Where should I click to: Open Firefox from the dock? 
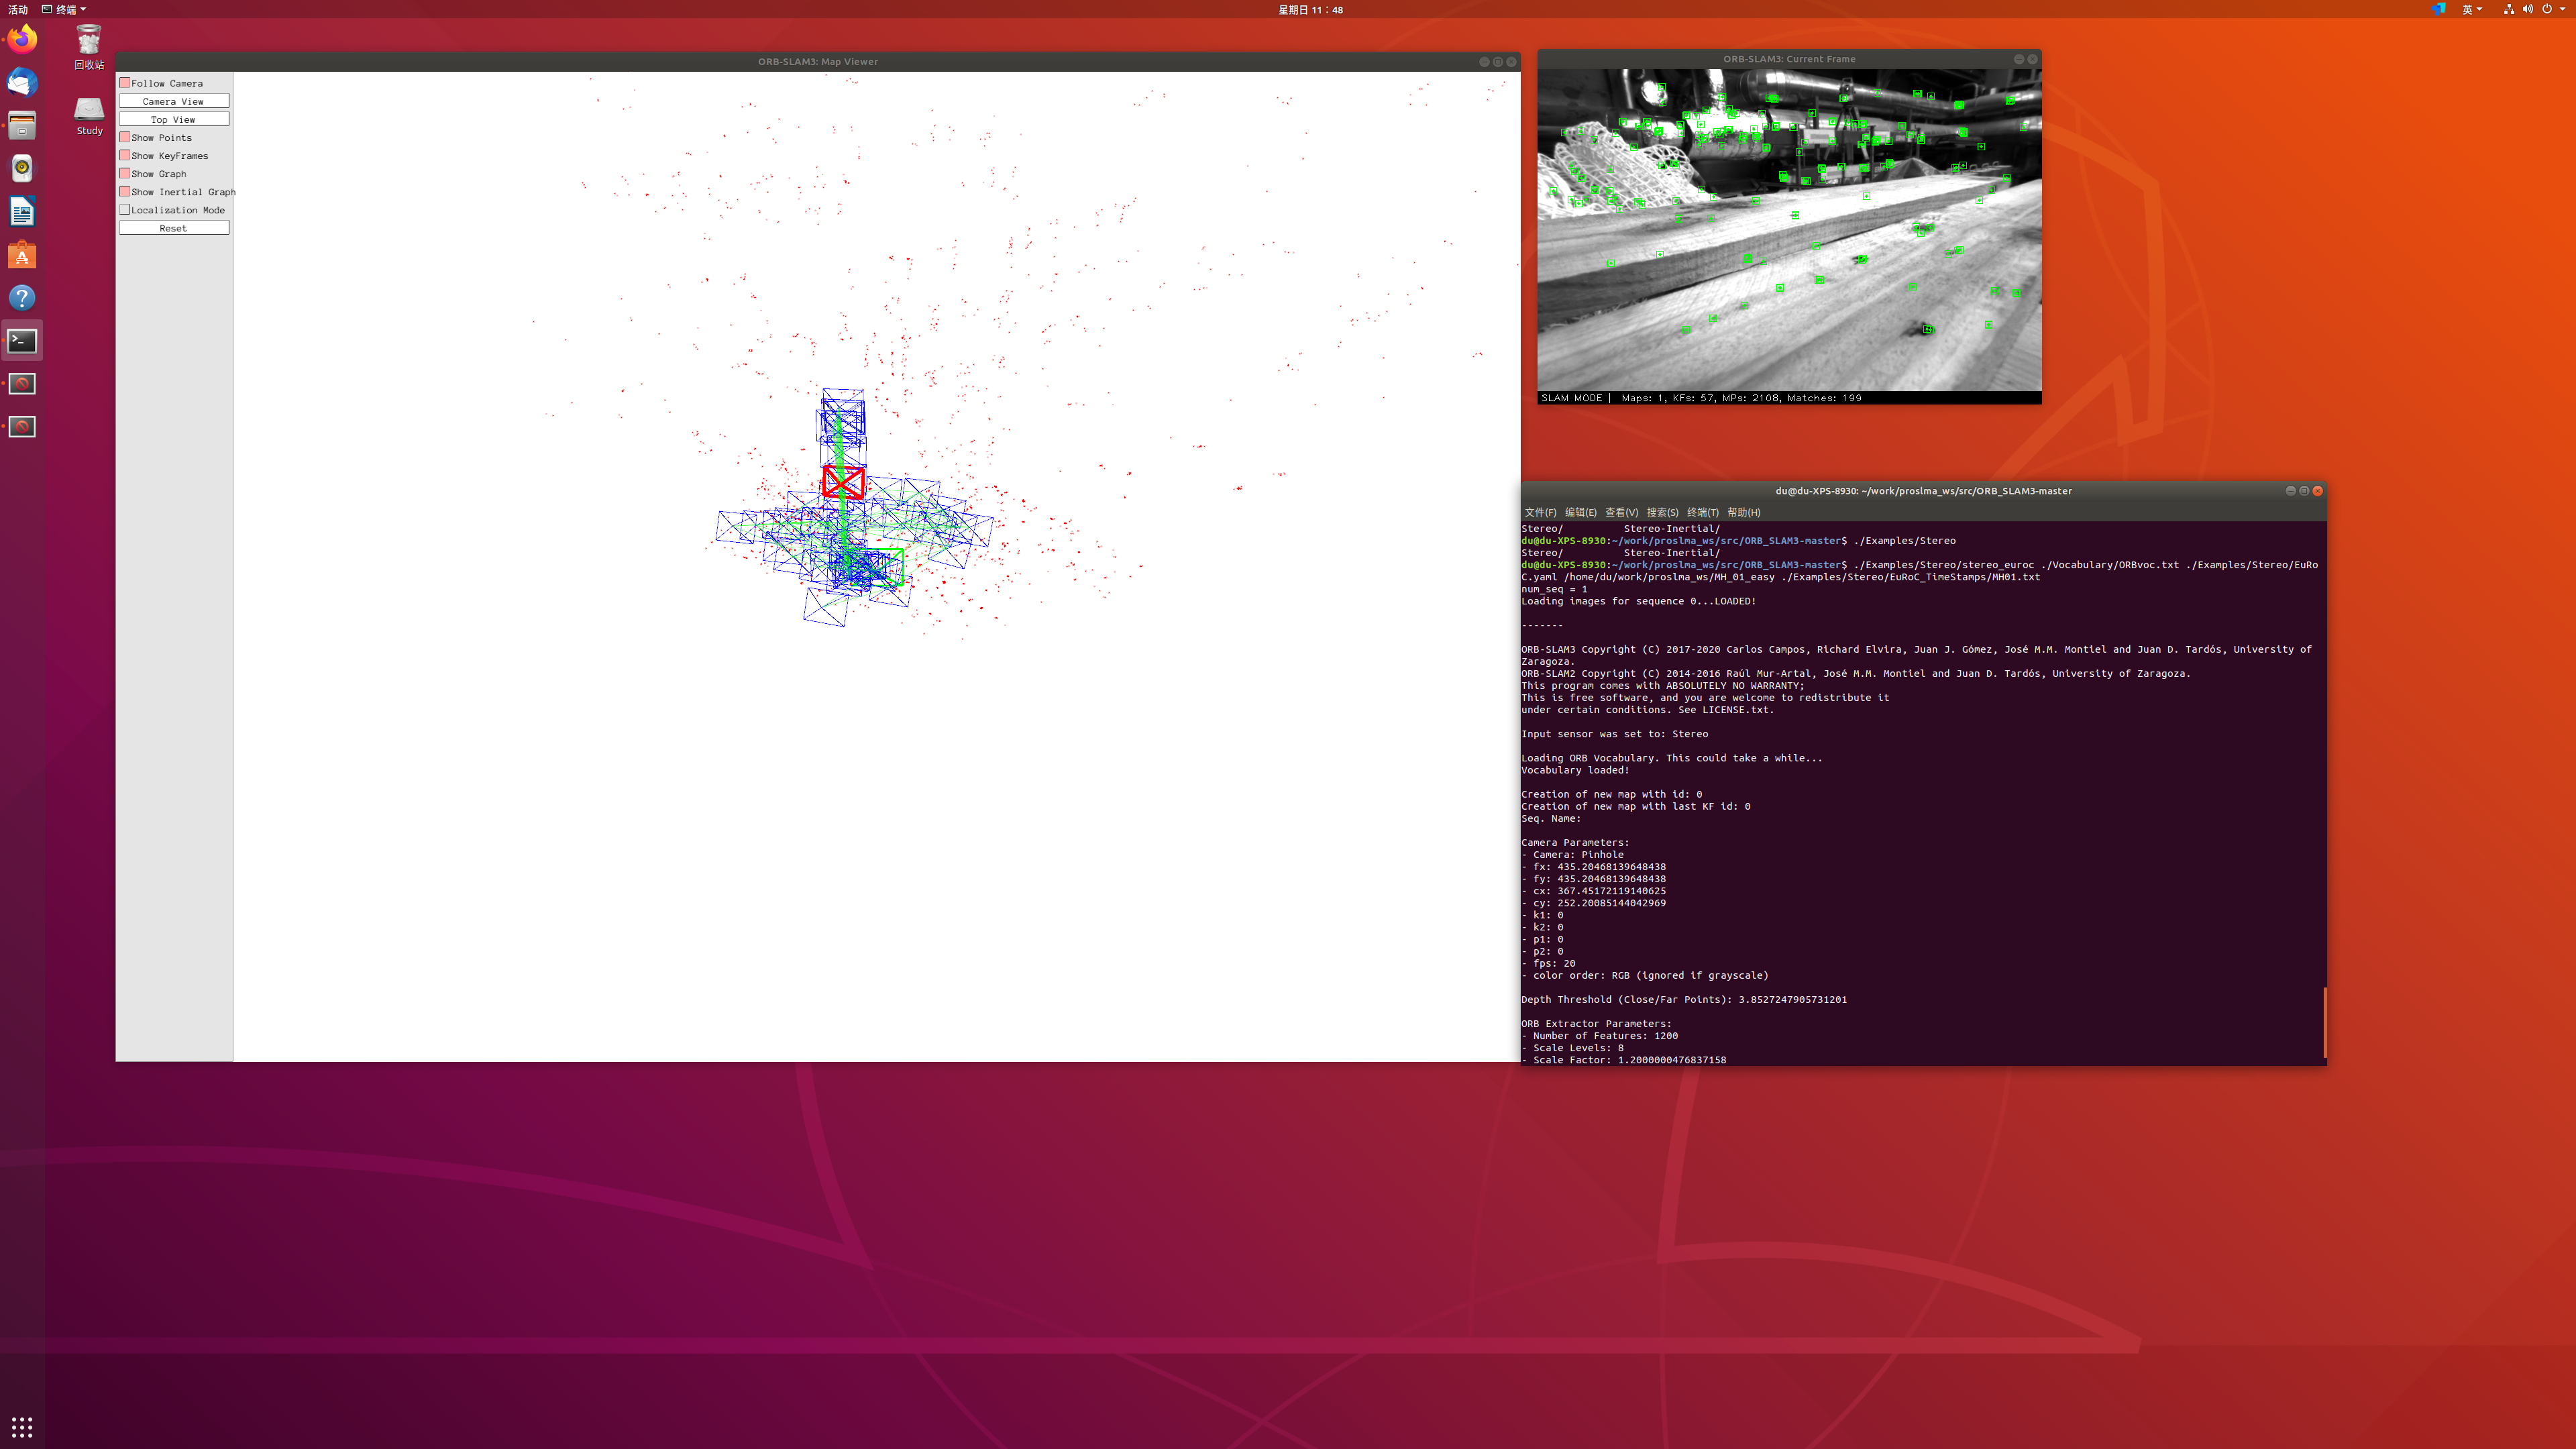click(x=22, y=40)
